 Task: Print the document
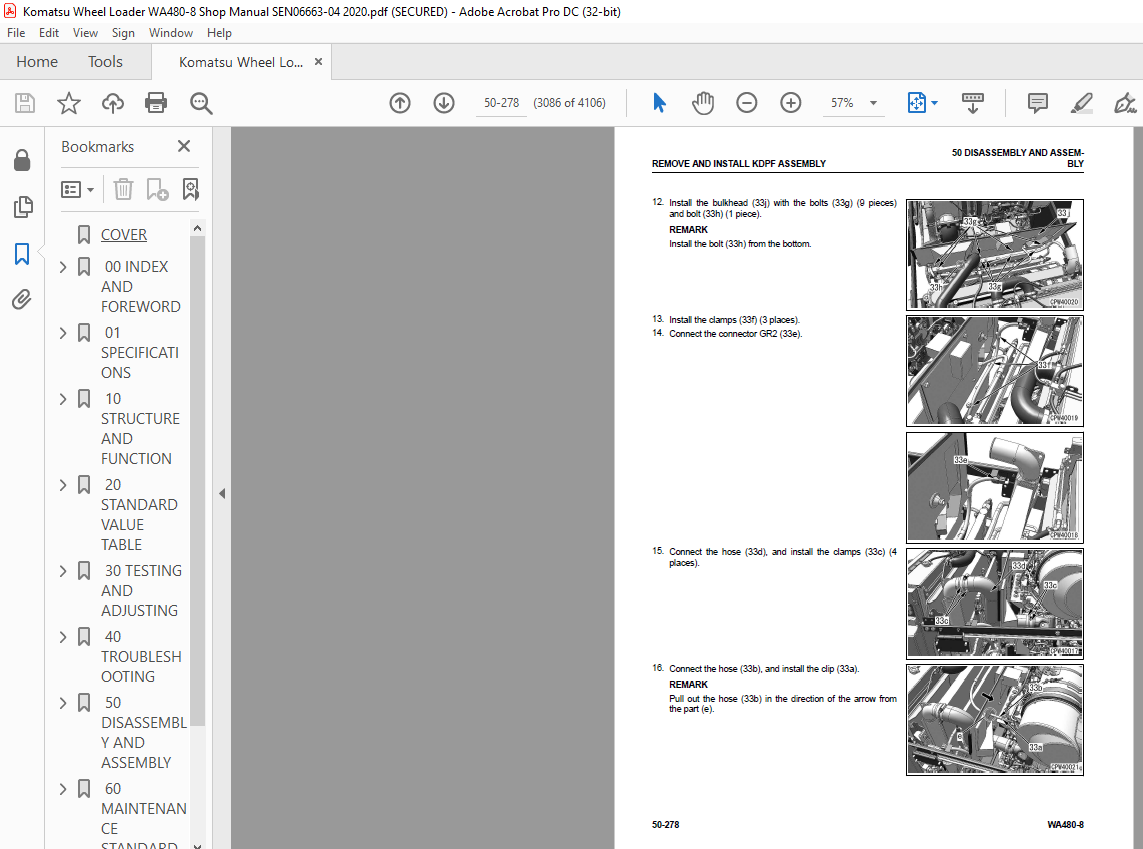click(x=156, y=103)
